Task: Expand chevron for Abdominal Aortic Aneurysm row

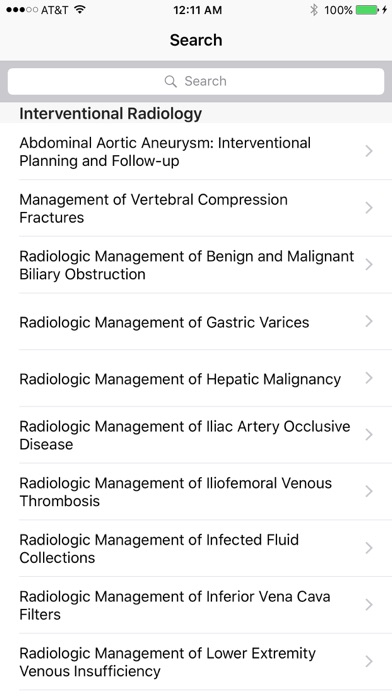Action: [368, 151]
